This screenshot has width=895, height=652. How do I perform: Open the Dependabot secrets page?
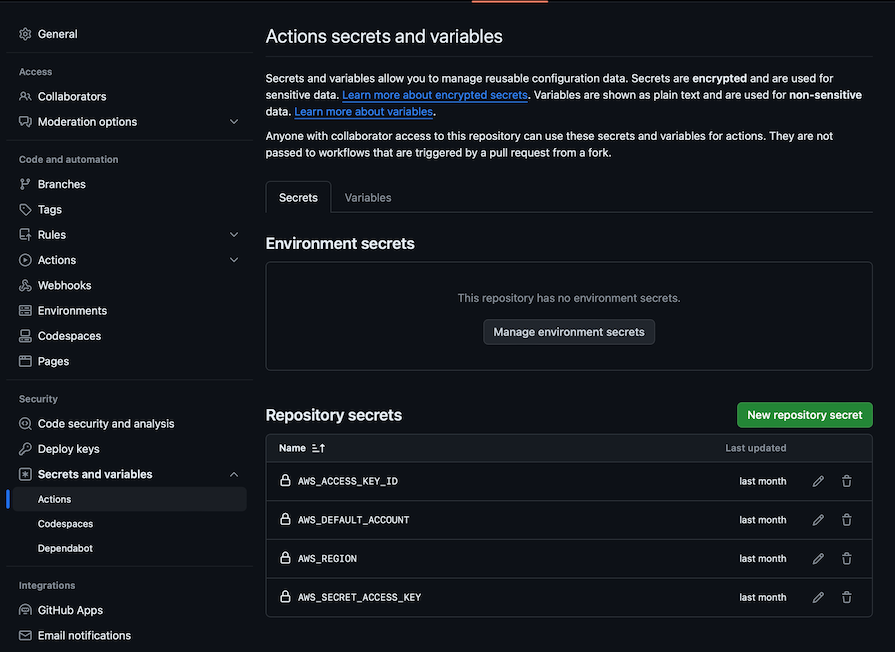64,547
